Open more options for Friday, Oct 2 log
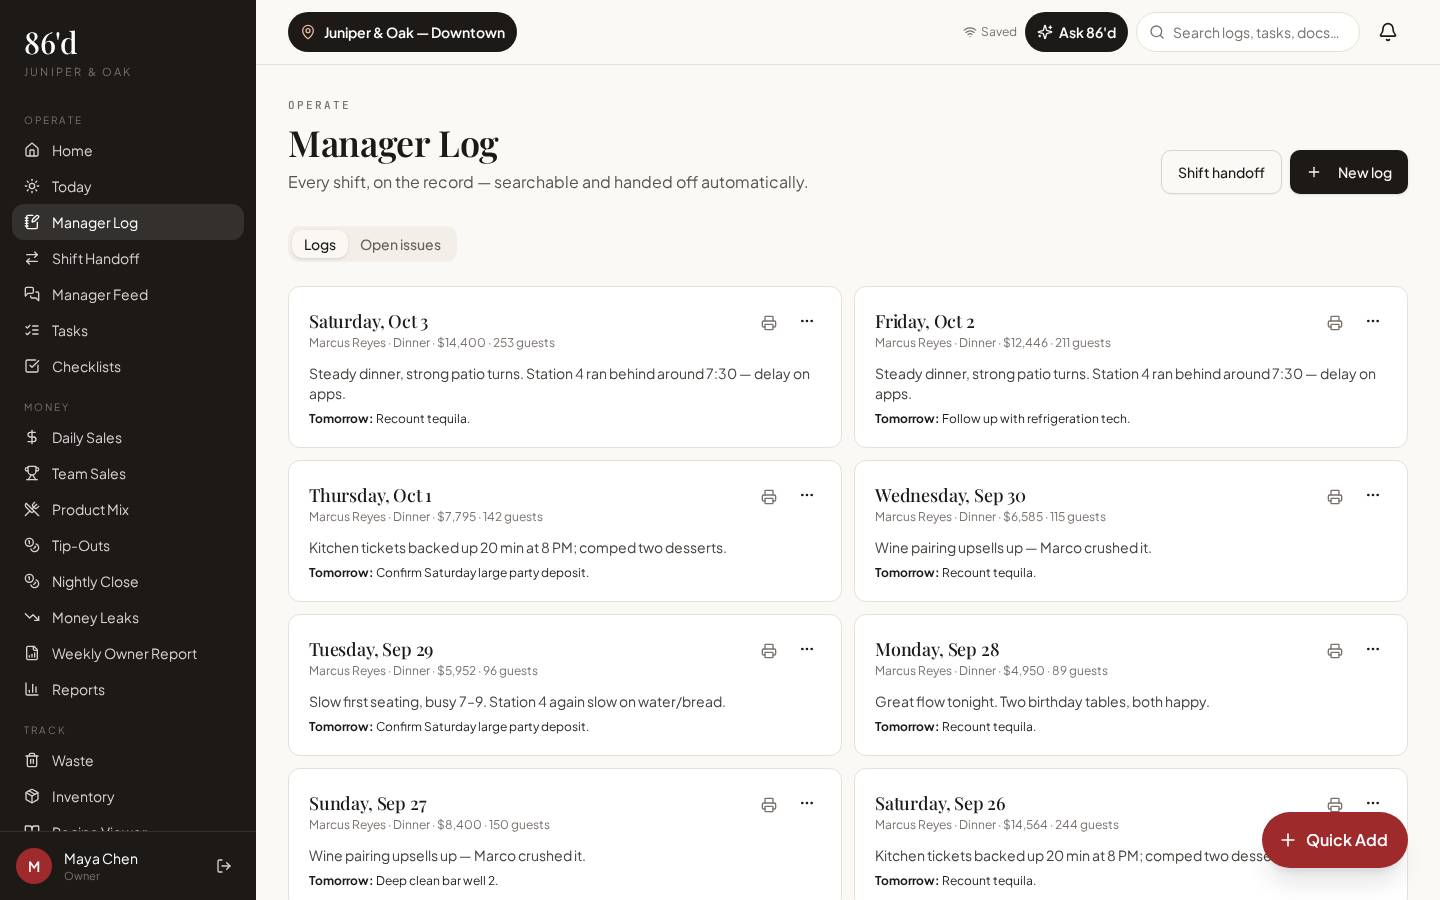 pos(1373,322)
